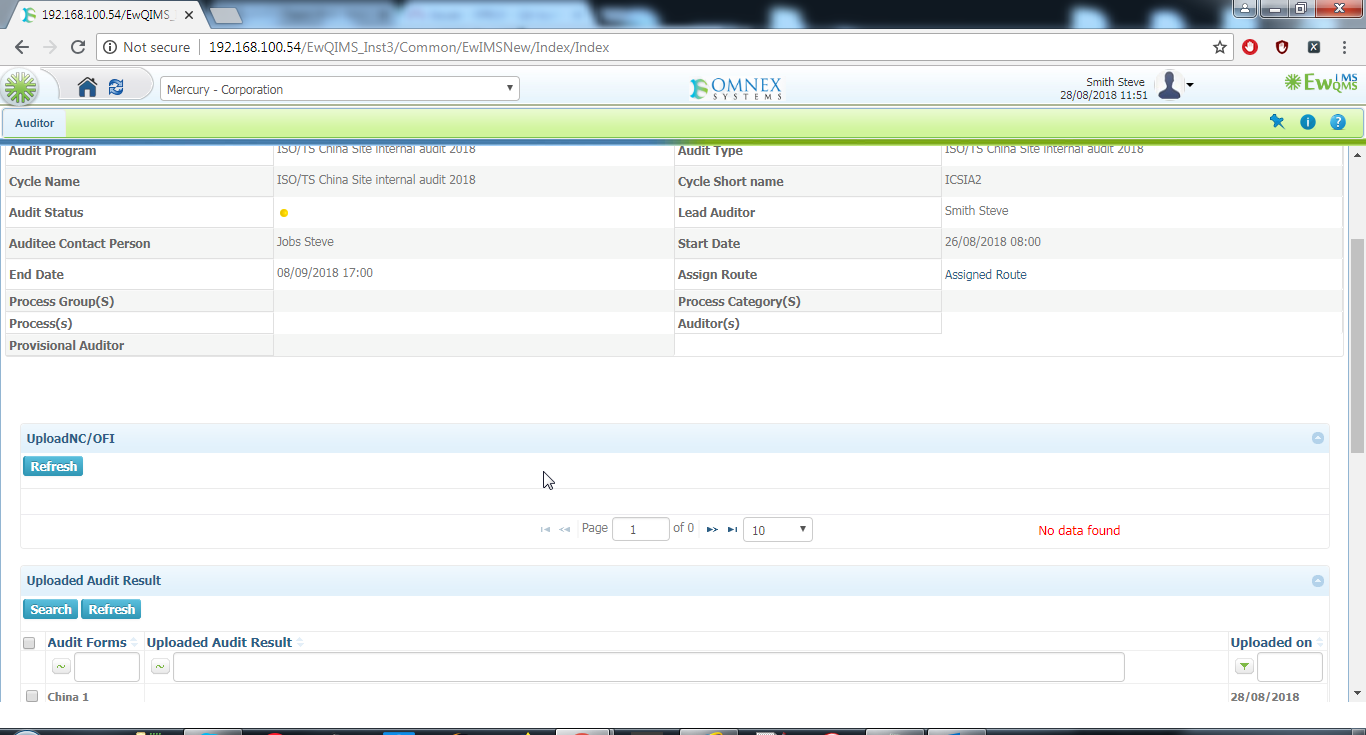
Task: Click the Uploaded Audit Result filter text box
Action: [x=649, y=667]
